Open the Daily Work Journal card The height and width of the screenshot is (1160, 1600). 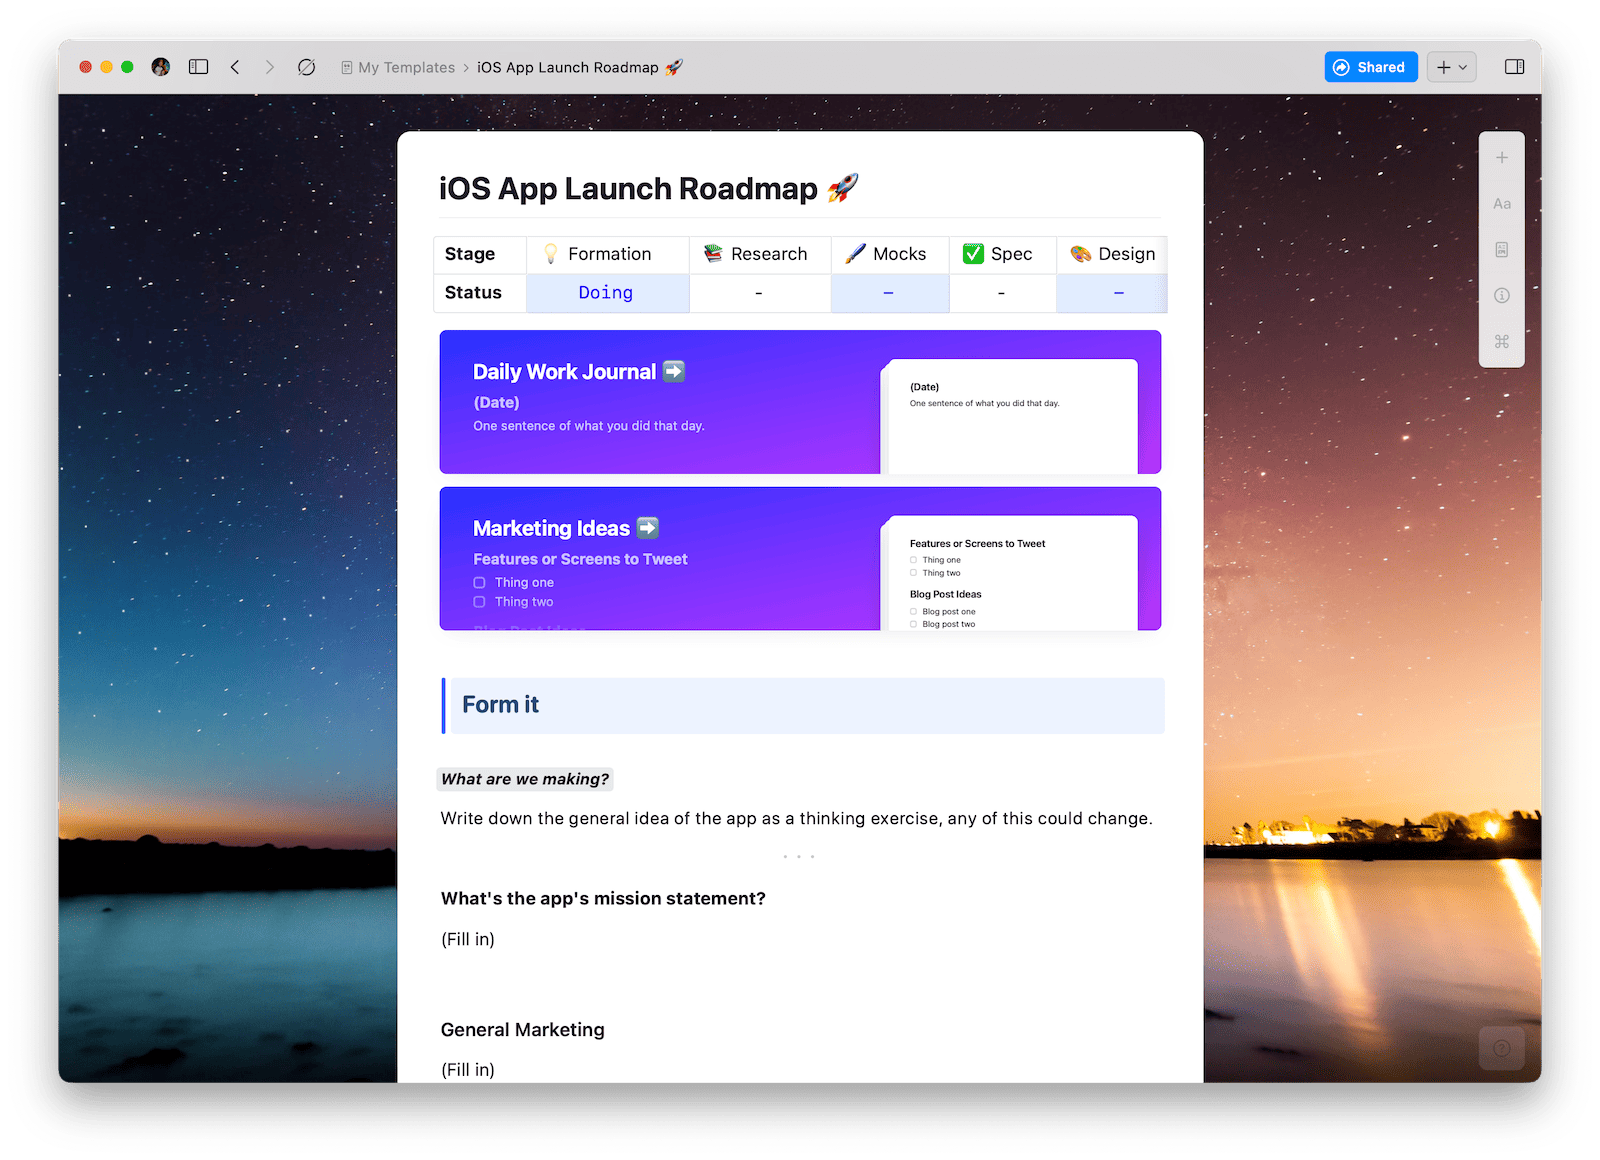click(800, 402)
